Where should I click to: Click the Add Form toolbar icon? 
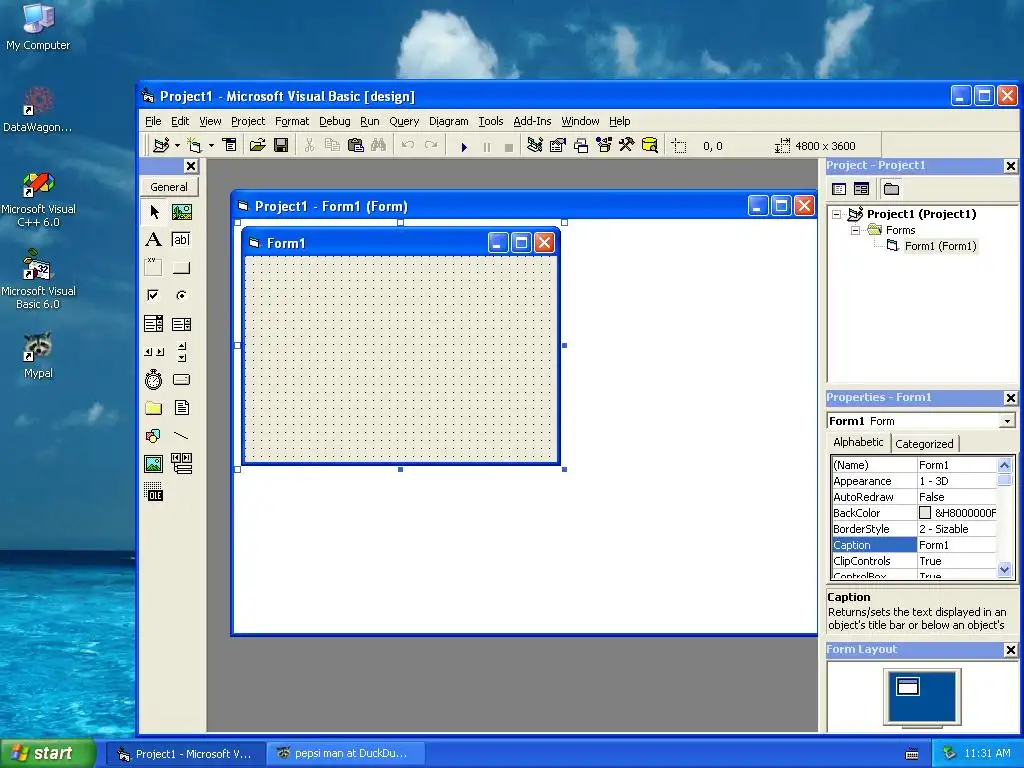click(x=195, y=145)
